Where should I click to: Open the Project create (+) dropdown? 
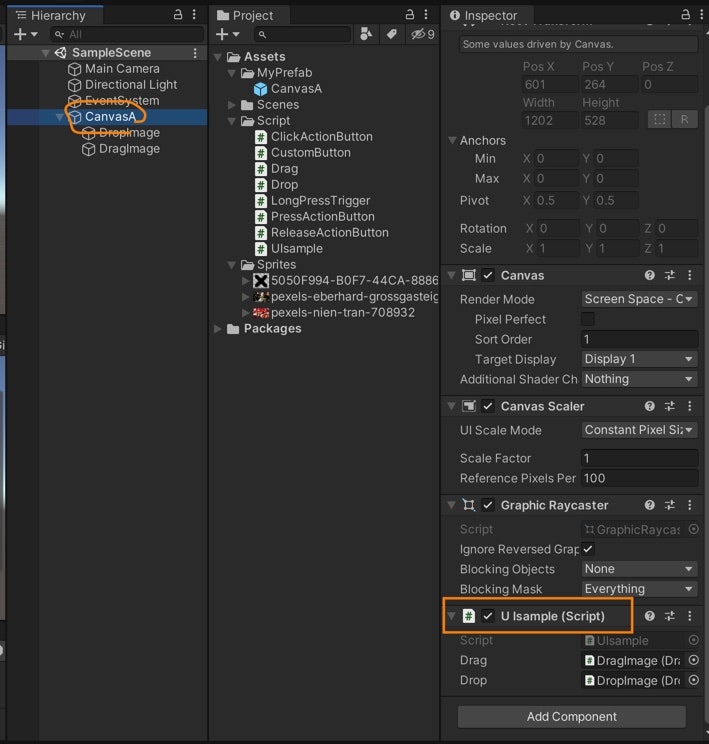[x=227, y=34]
